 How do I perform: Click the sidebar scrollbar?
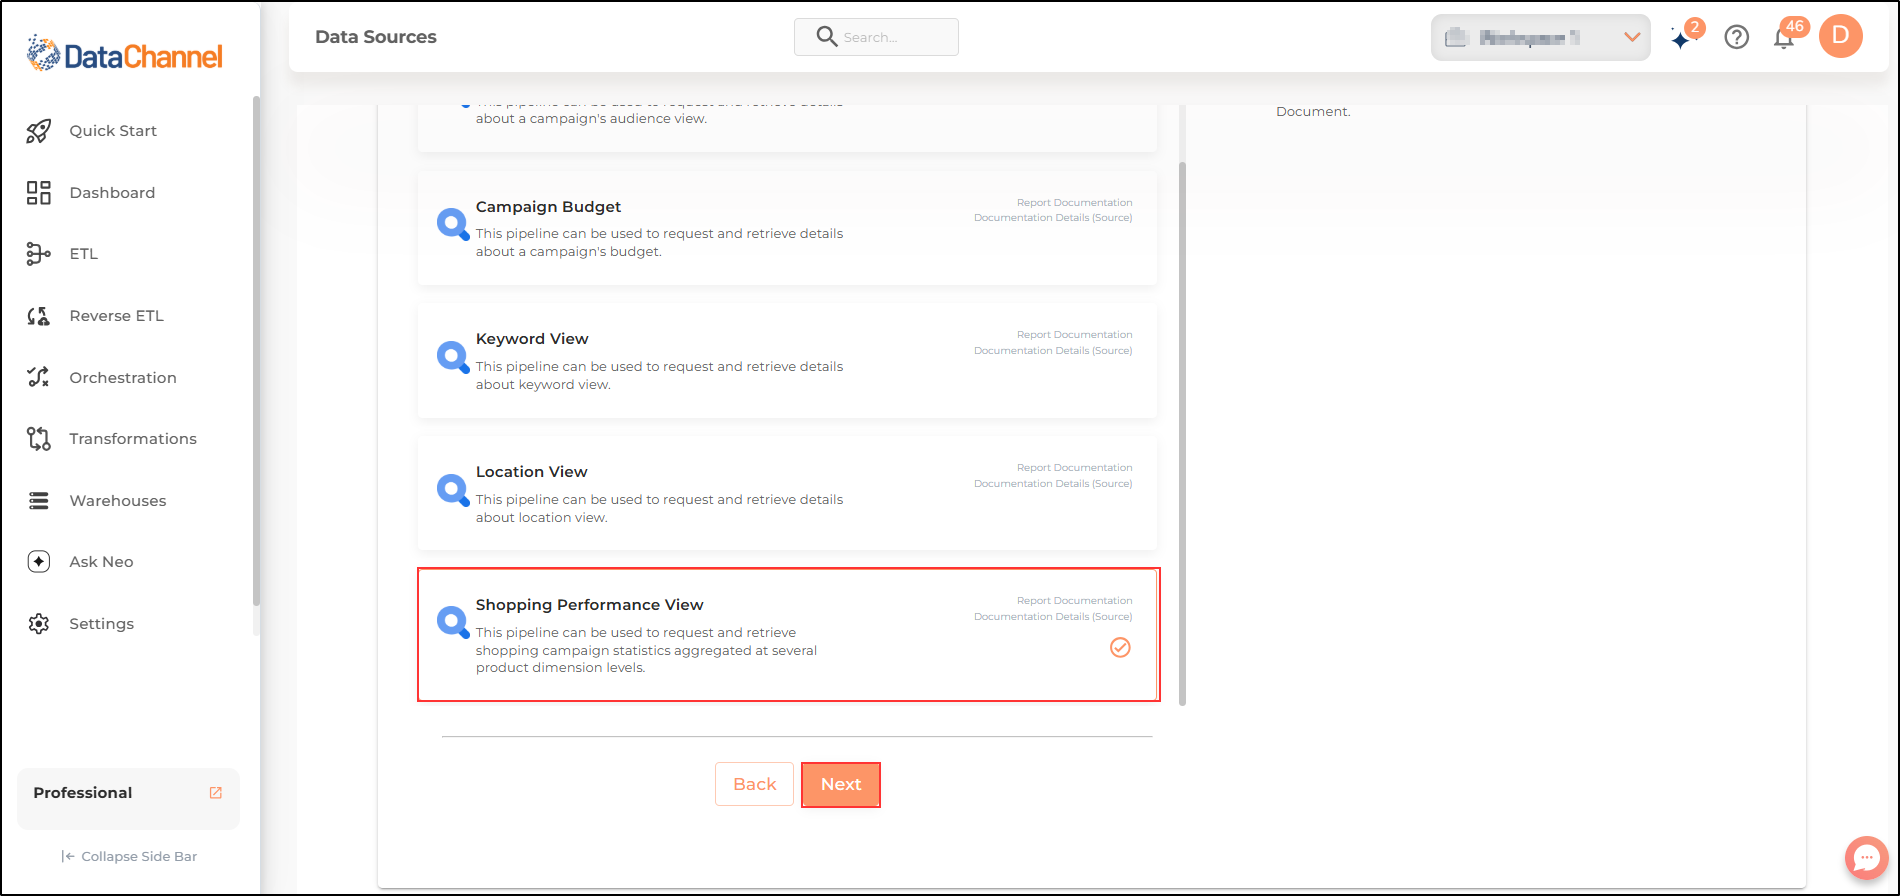point(256,351)
